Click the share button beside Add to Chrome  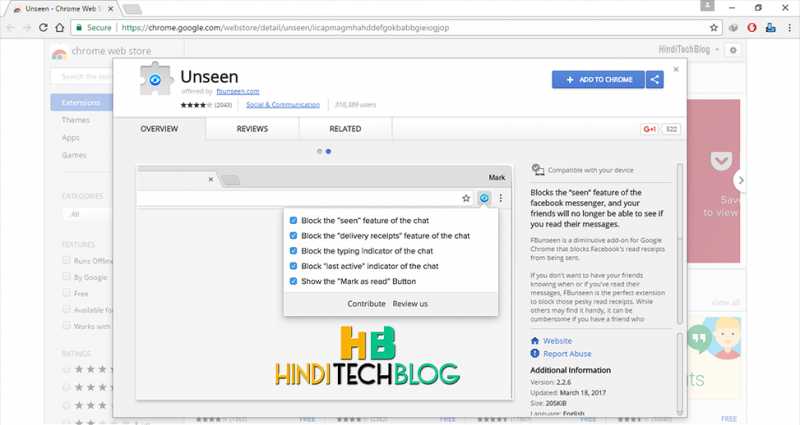coord(655,80)
